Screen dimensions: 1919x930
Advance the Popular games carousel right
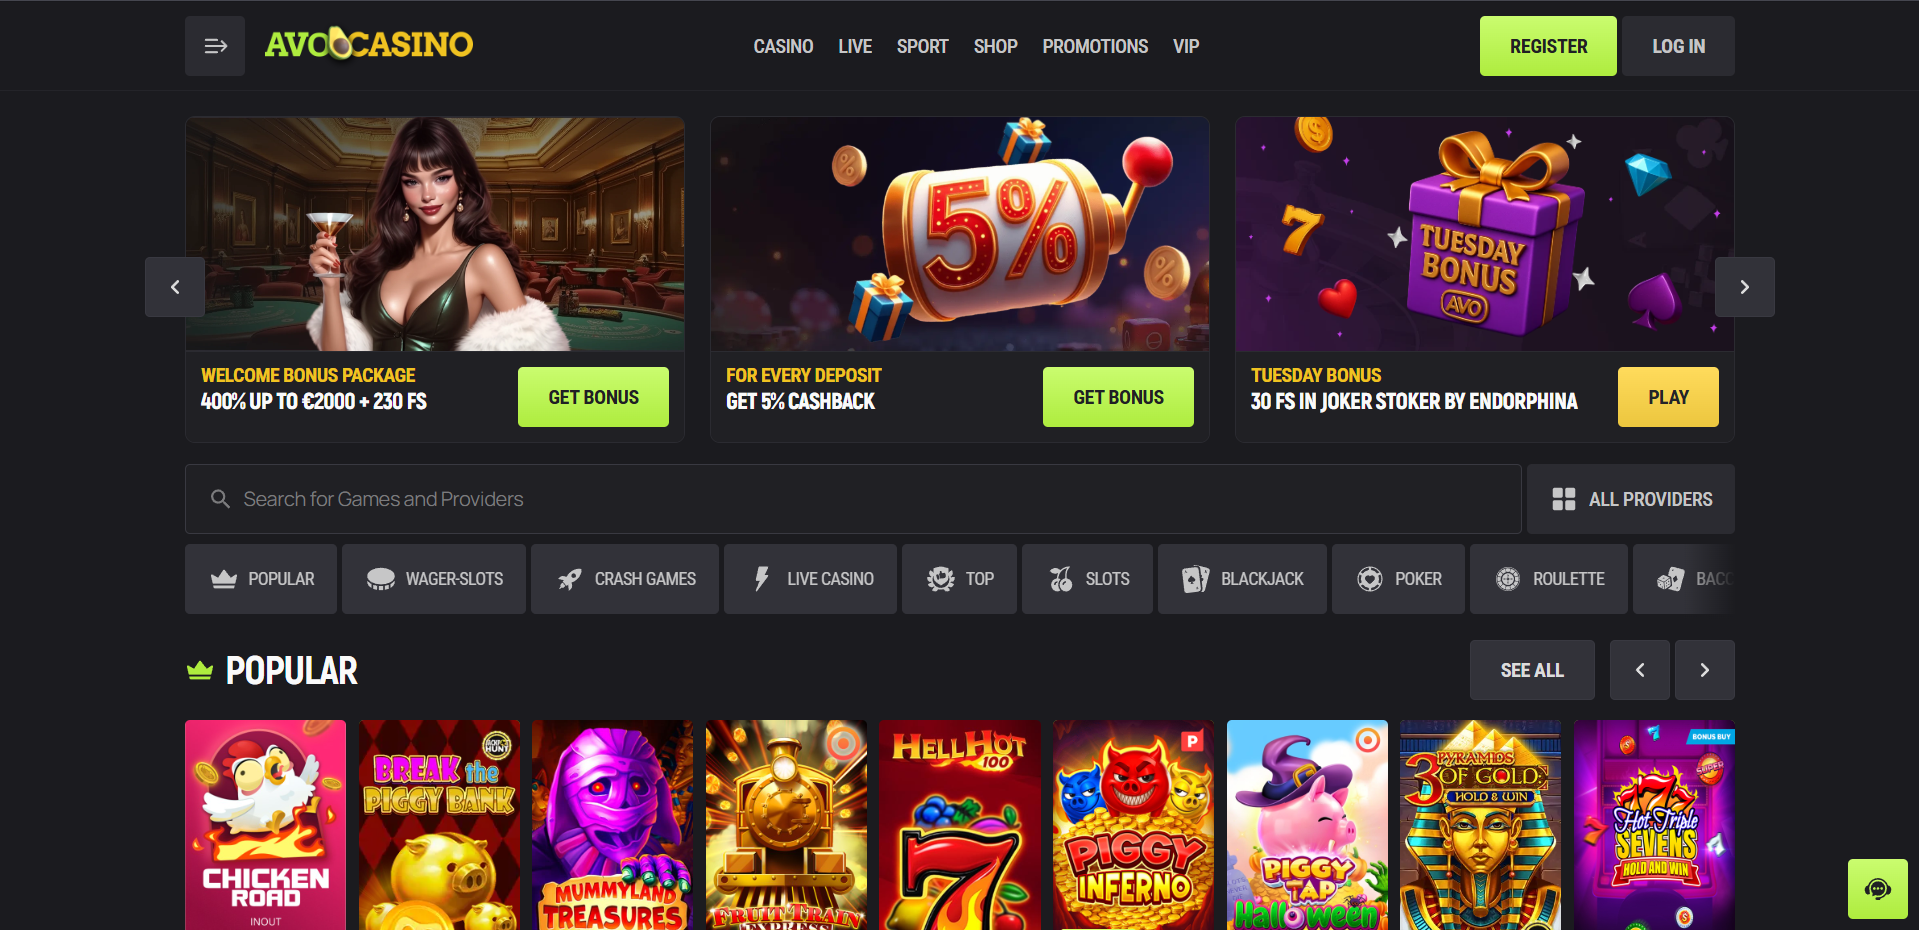coord(1705,670)
